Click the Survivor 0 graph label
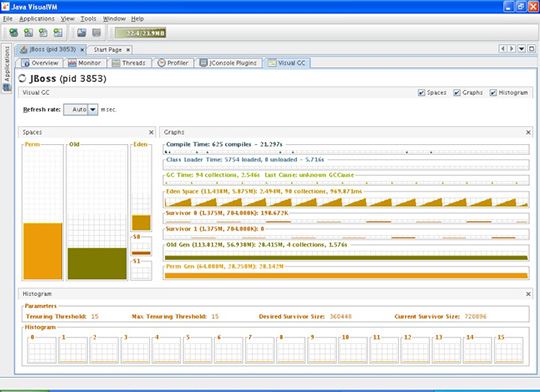Screen dimensions: 540x392 (227, 213)
